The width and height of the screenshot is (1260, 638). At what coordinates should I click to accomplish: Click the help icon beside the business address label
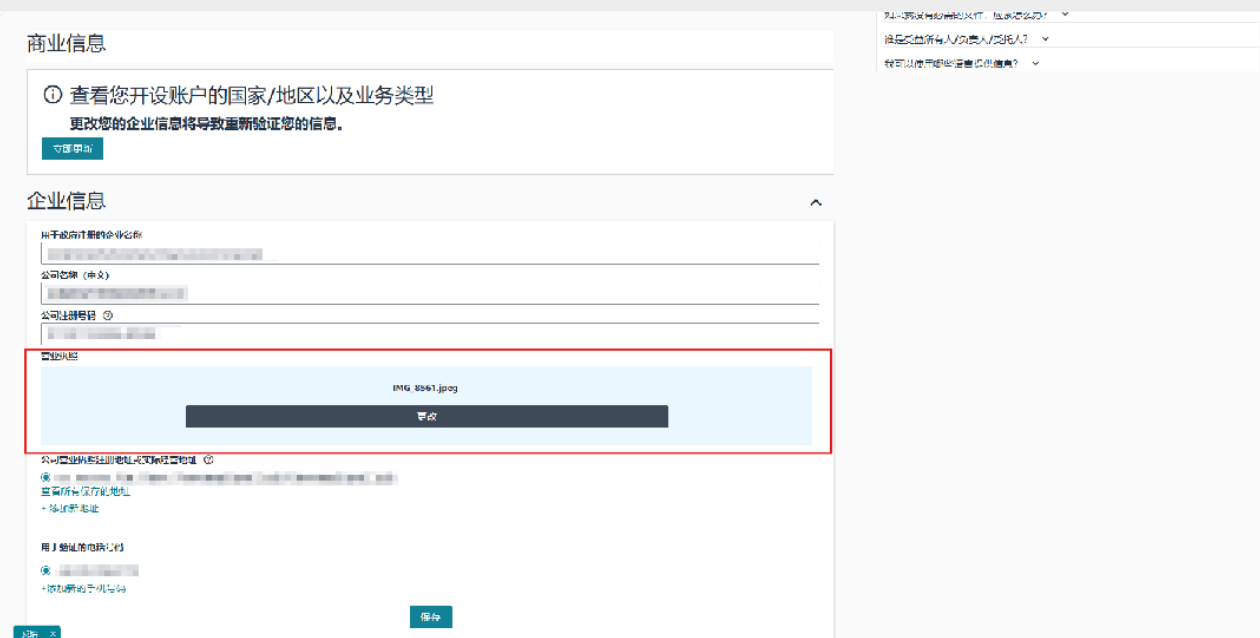click(209, 460)
